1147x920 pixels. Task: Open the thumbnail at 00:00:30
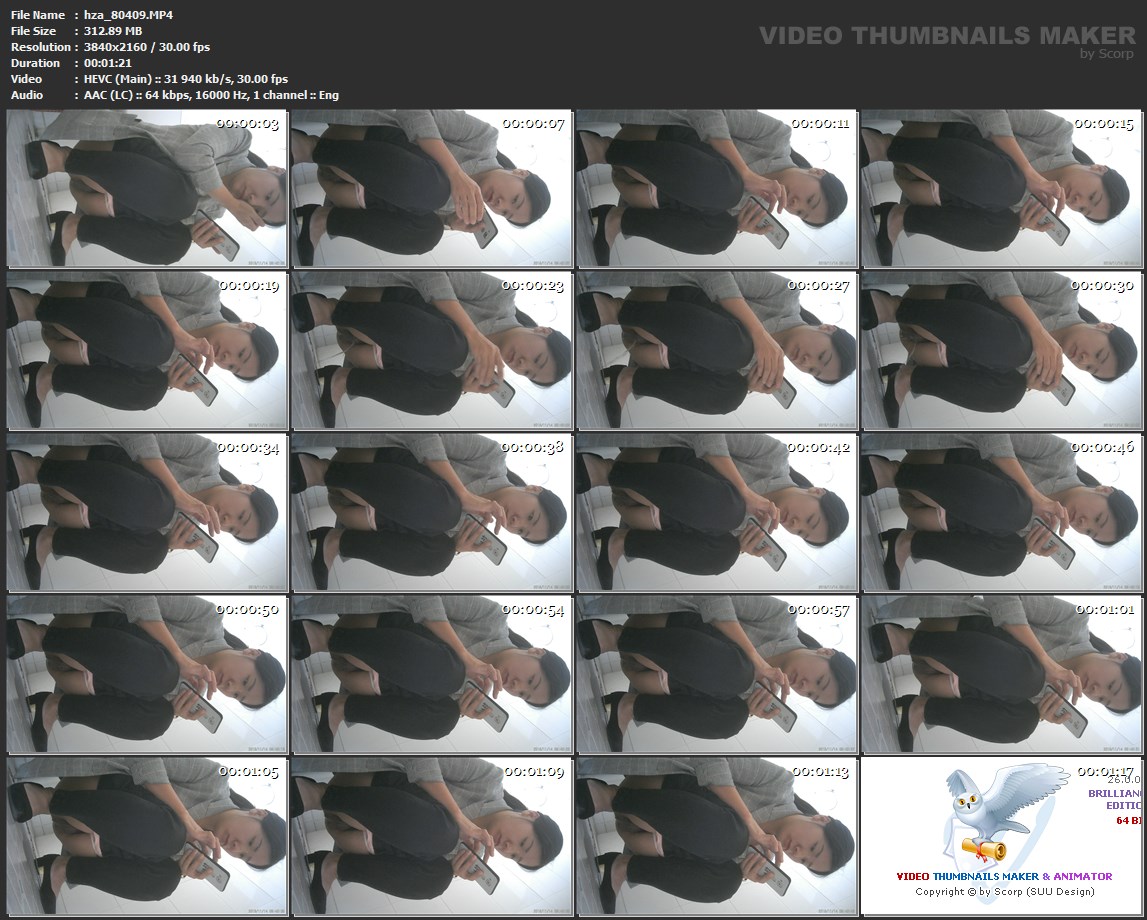coord(1001,350)
